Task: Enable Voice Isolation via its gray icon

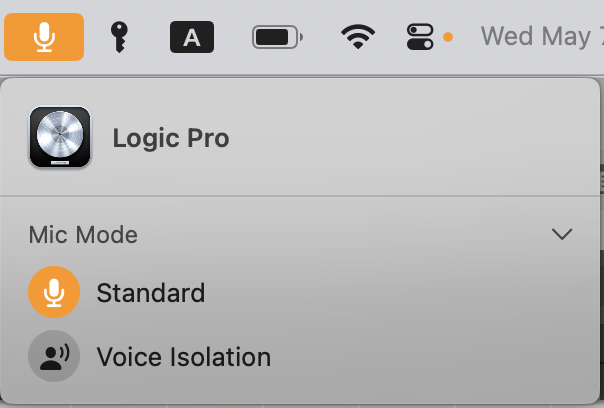Action: click(x=54, y=356)
